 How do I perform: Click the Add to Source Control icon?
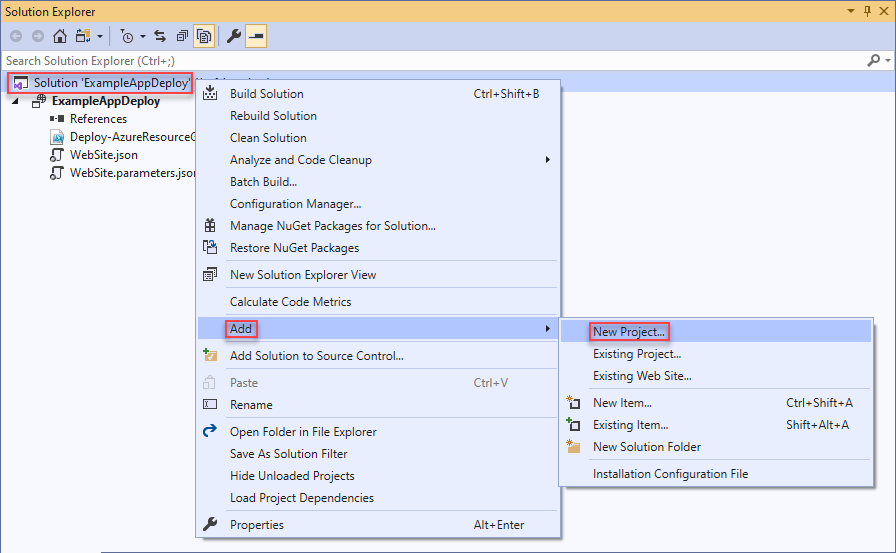pyautogui.click(x=210, y=355)
